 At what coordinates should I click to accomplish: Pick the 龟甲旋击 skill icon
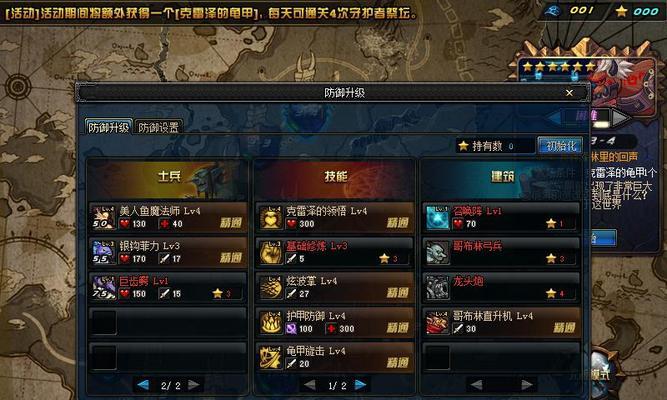tap(271, 357)
